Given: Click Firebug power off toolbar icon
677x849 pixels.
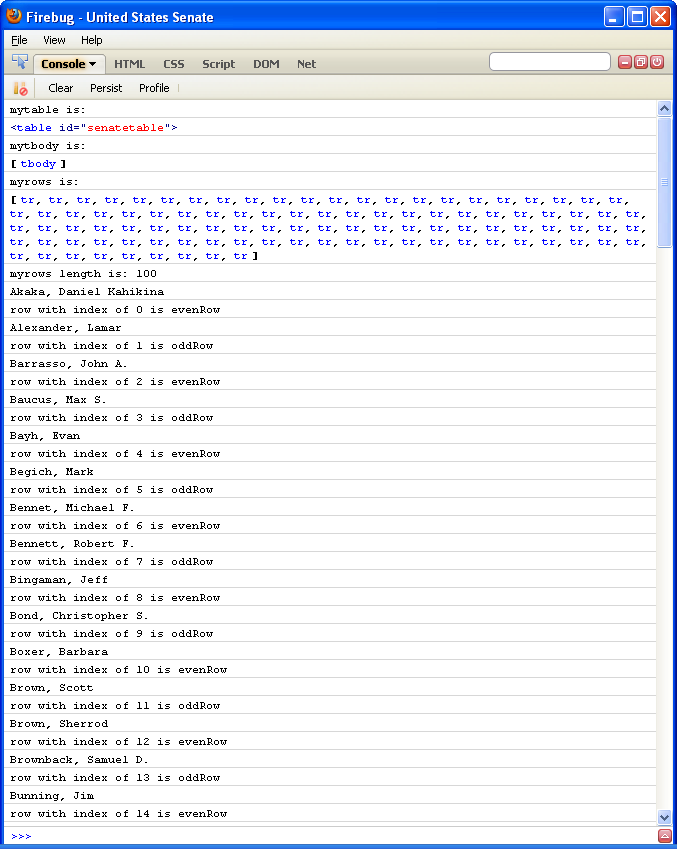Looking at the screenshot, I should pyautogui.click(x=657, y=62).
